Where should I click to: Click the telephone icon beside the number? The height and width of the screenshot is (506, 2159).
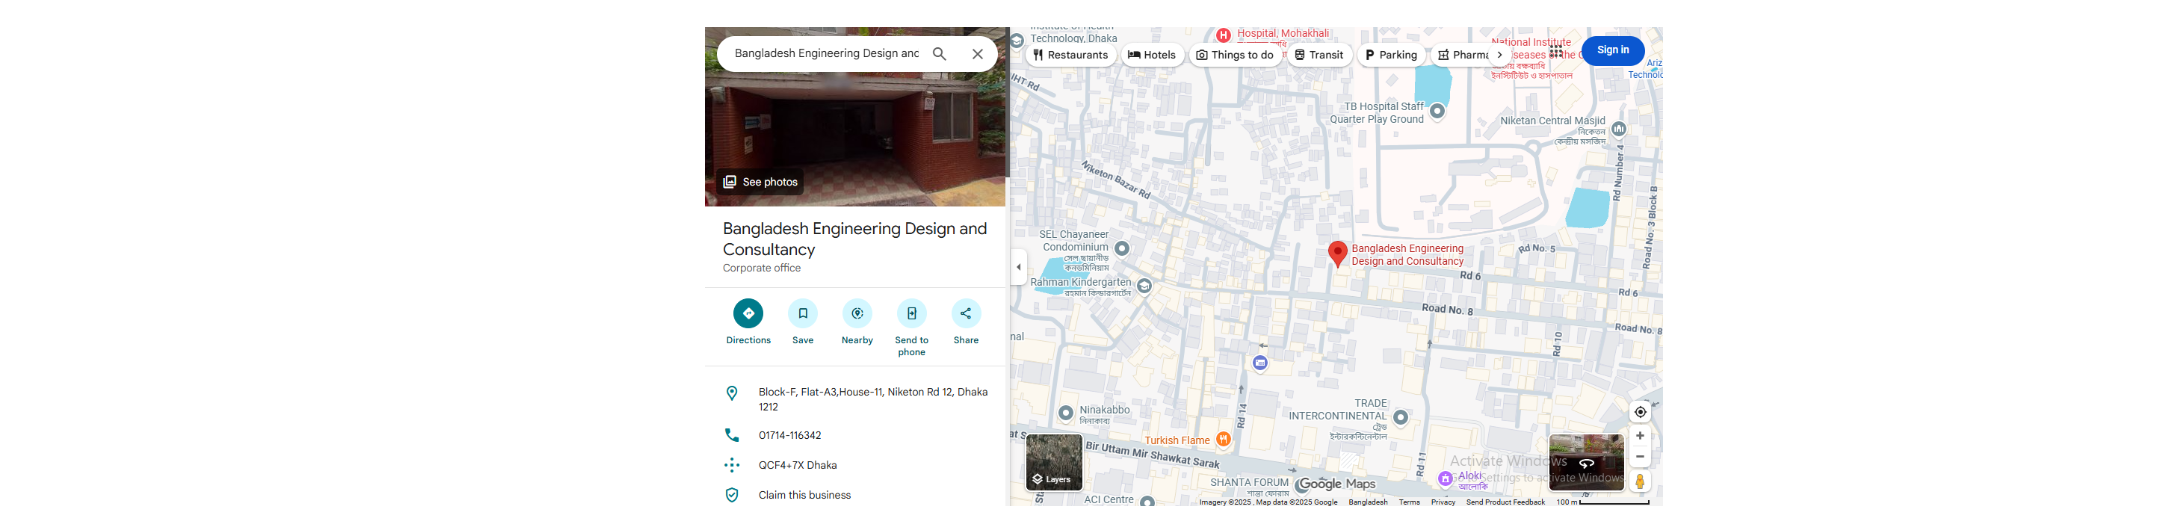pyautogui.click(x=732, y=435)
